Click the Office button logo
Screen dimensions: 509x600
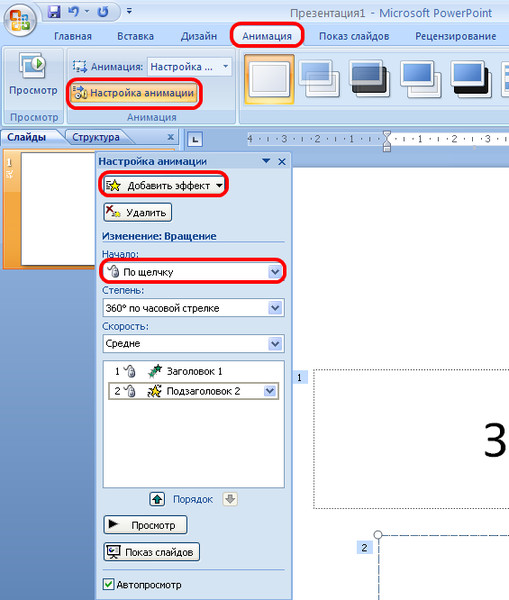[x=20, y=19]
